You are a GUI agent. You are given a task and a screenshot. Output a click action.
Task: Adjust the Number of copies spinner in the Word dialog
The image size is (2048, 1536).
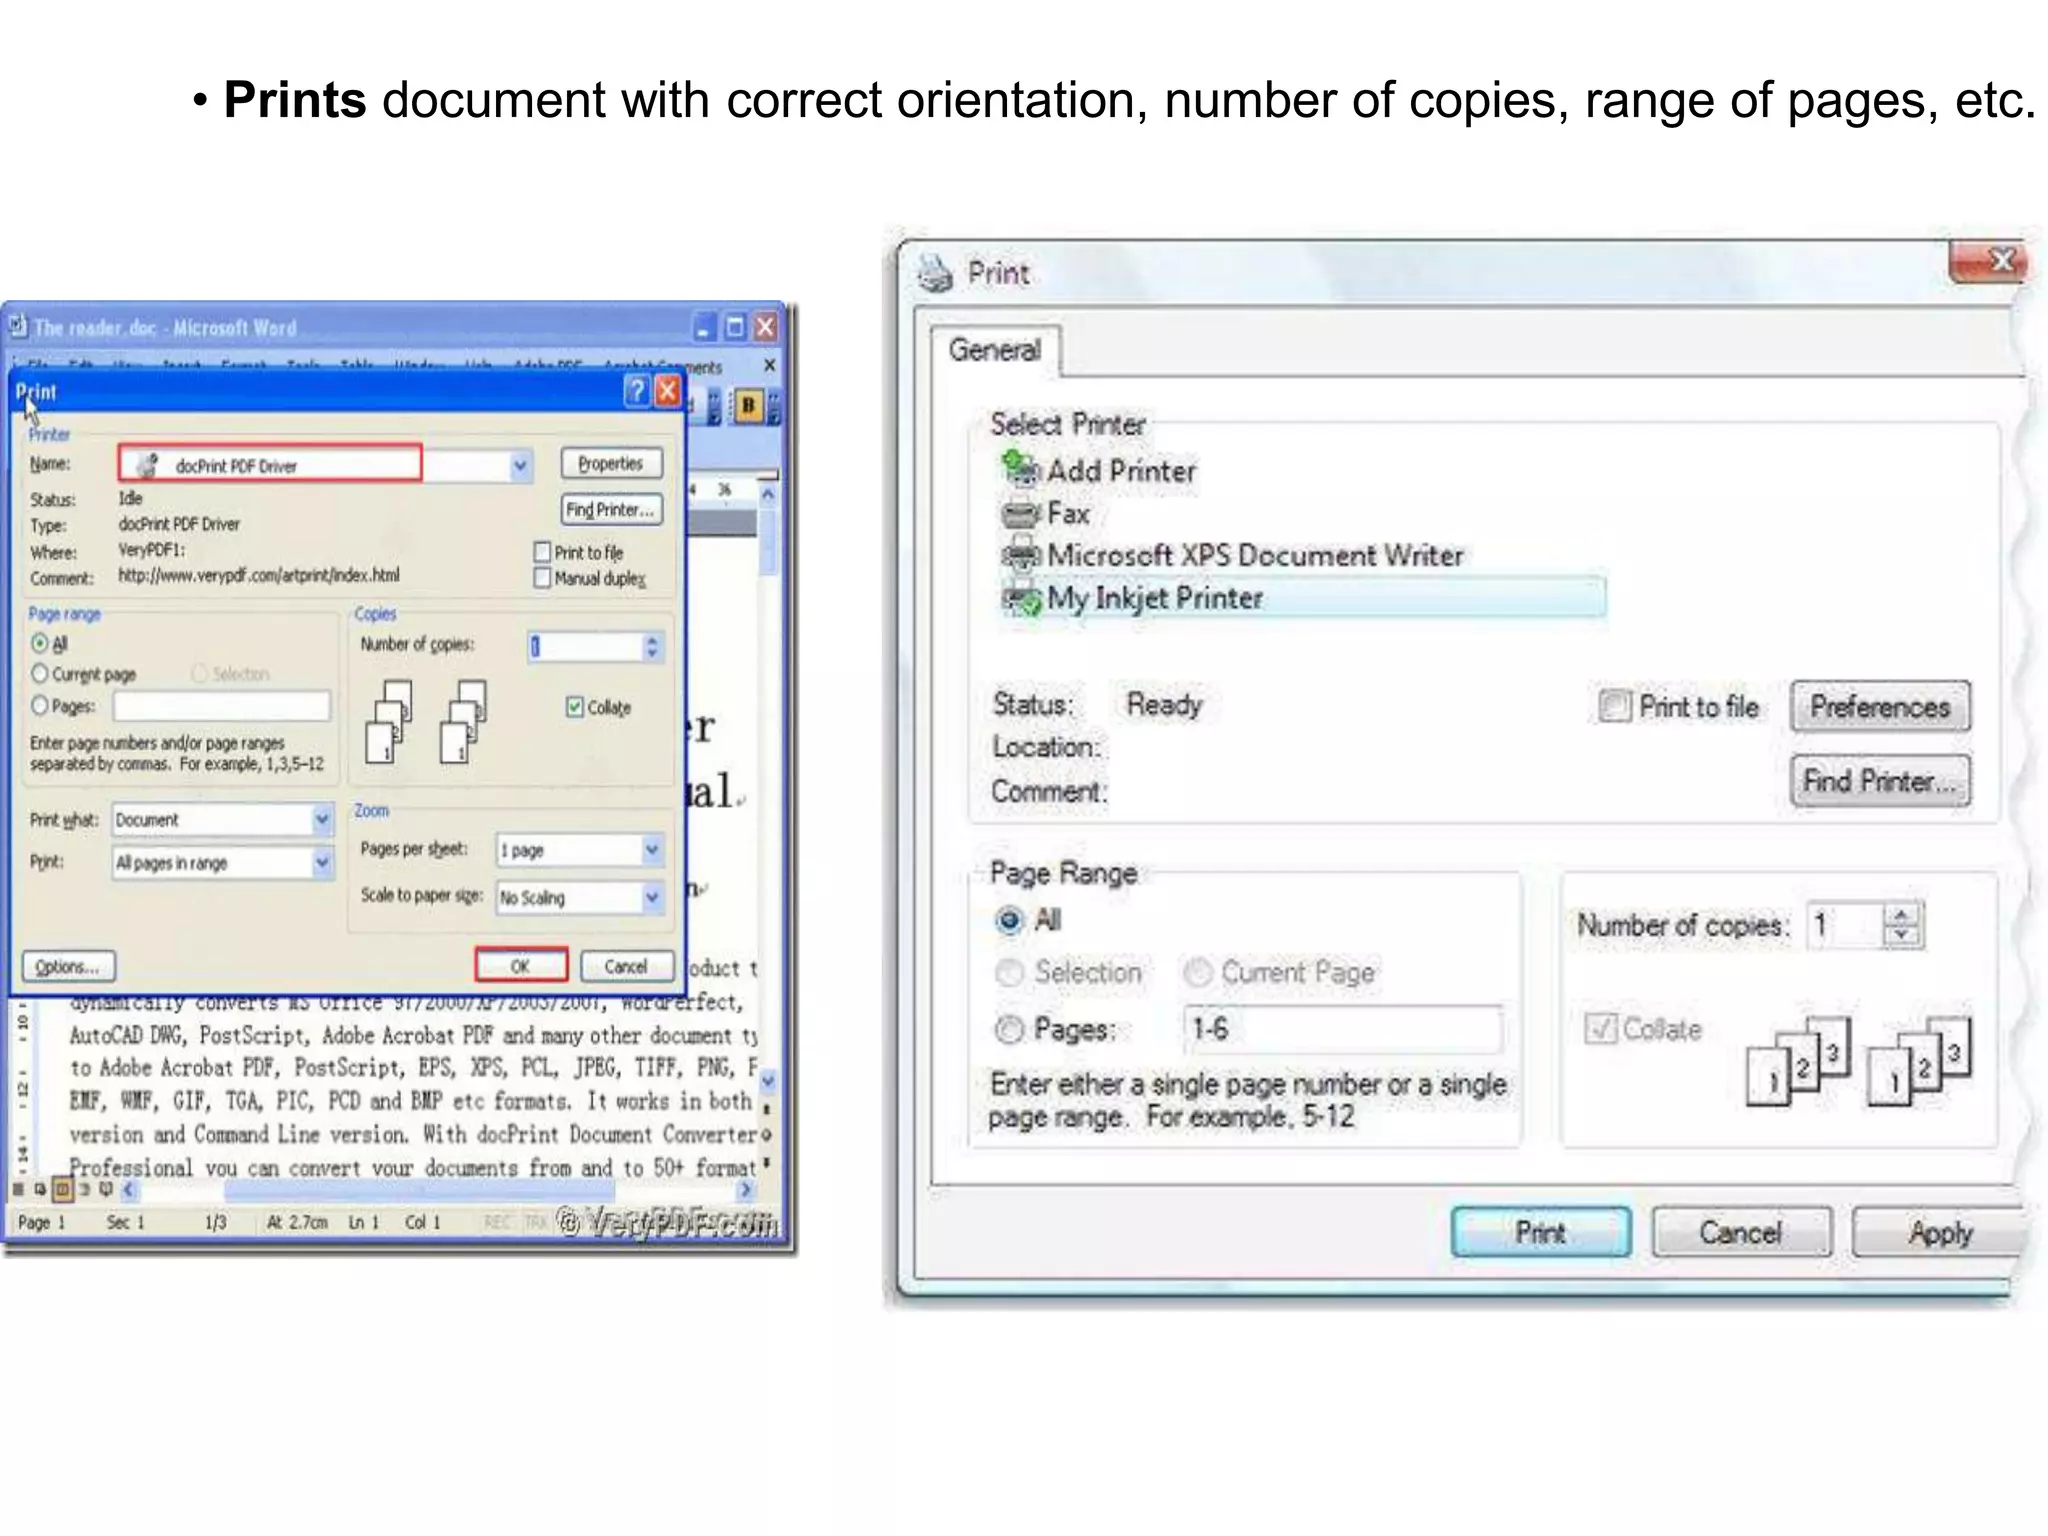652,647
